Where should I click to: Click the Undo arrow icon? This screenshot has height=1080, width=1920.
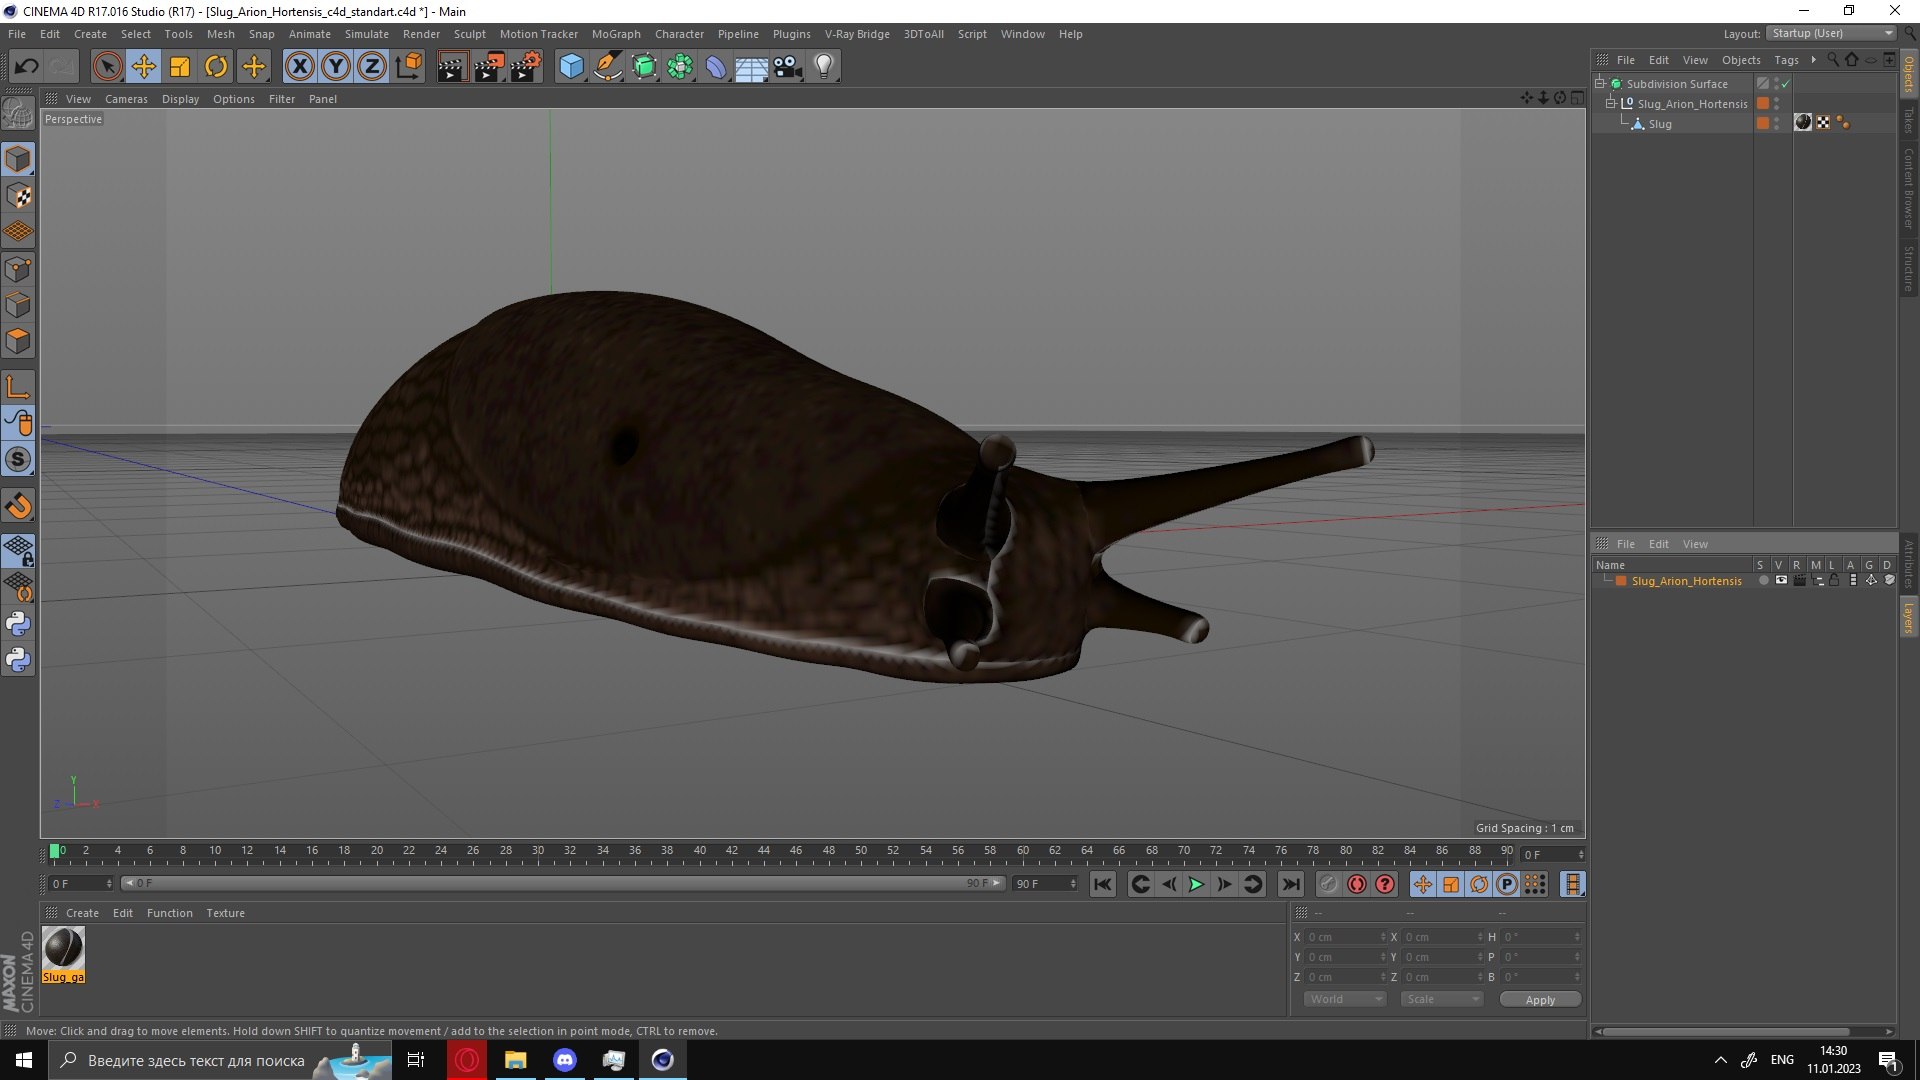pyautogui.click(x=26, y=67)
